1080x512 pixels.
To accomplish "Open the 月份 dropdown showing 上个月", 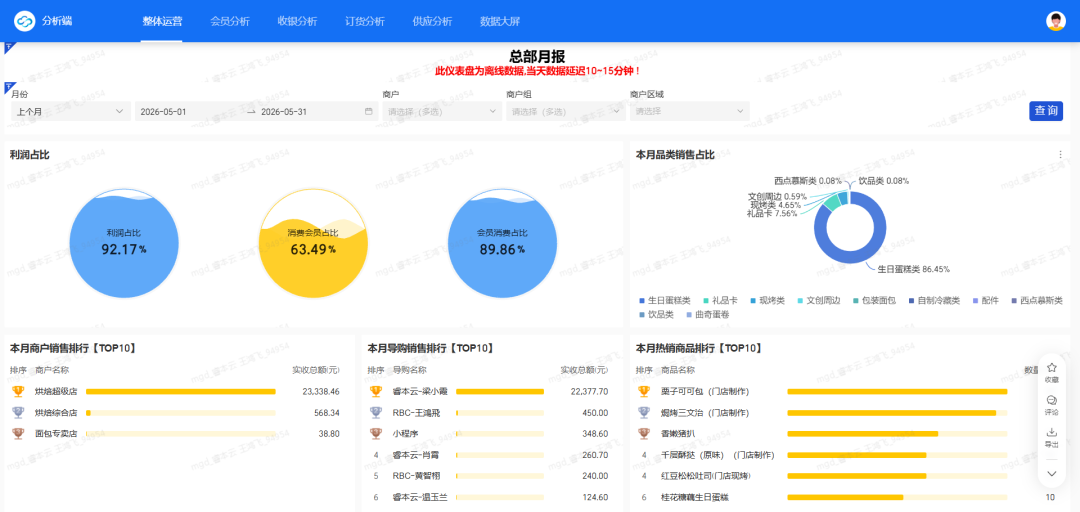I will click(71, 111).
